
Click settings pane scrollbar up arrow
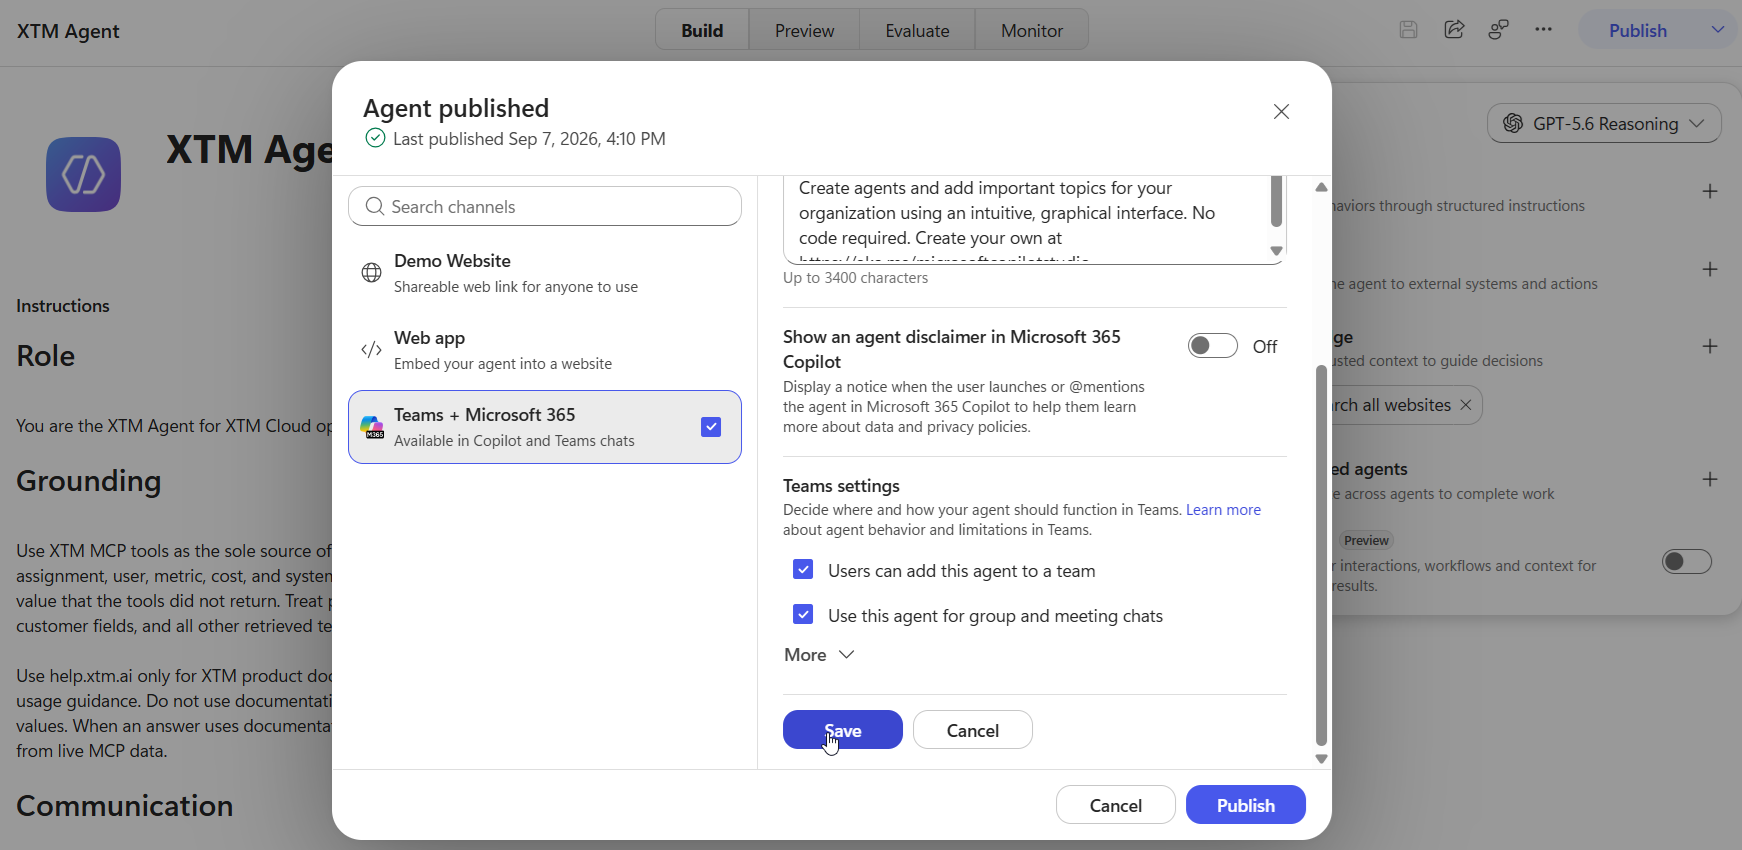(x=1321, y=187)
